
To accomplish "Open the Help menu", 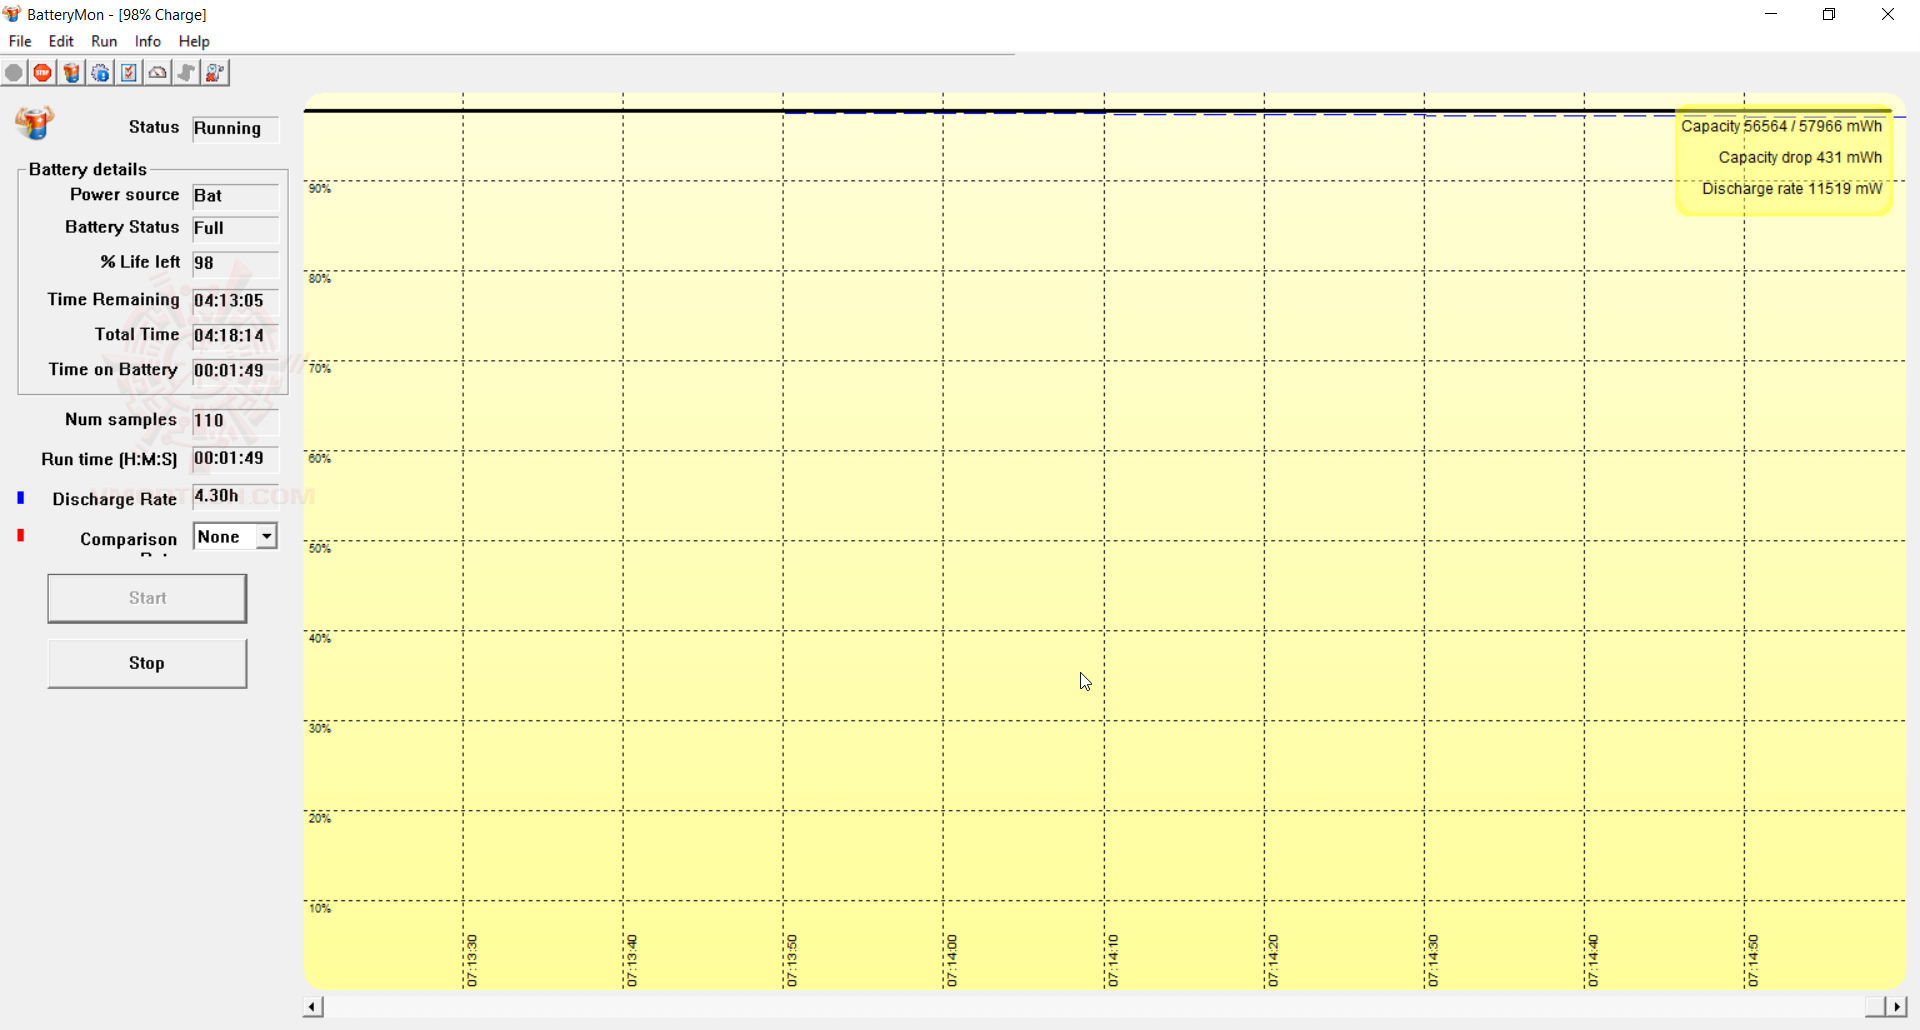I will (194, 41).
